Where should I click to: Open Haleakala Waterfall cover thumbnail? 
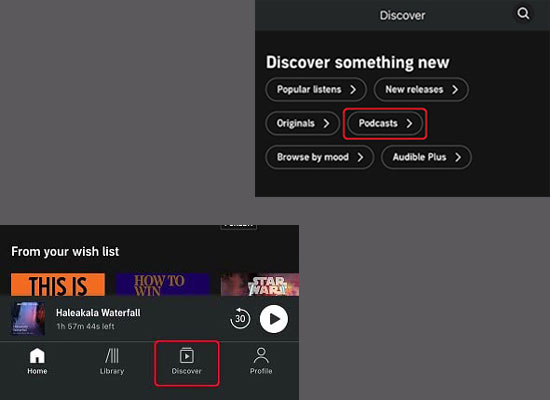pos(28,319)
